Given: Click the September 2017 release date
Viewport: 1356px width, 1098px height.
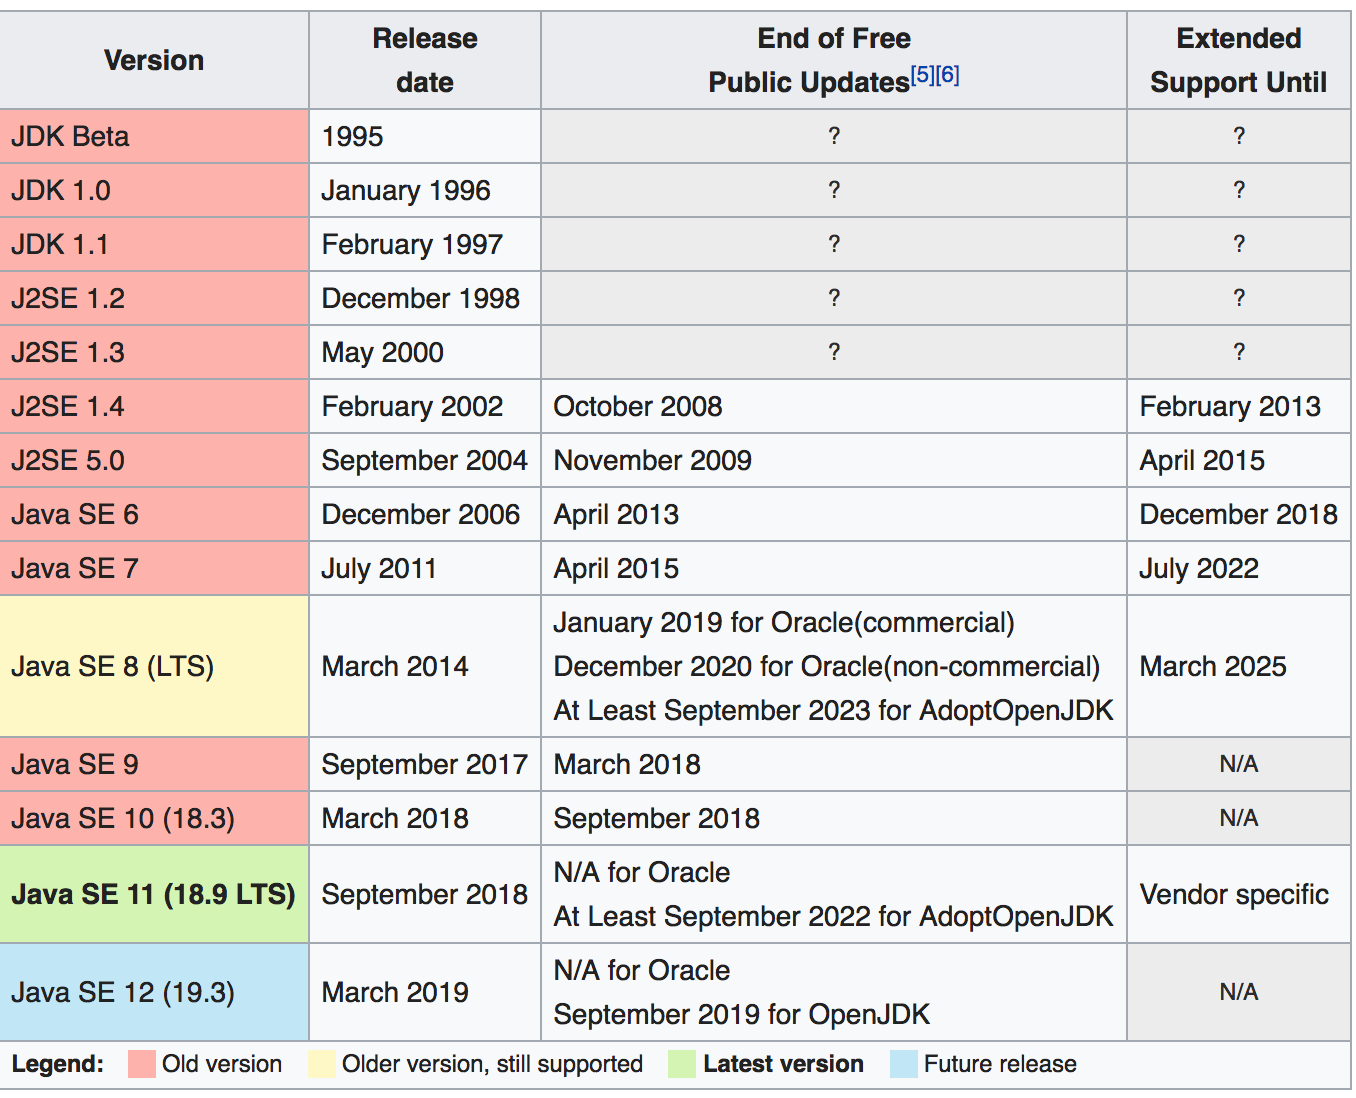Looking at the screenshot, I should (424, 764).
